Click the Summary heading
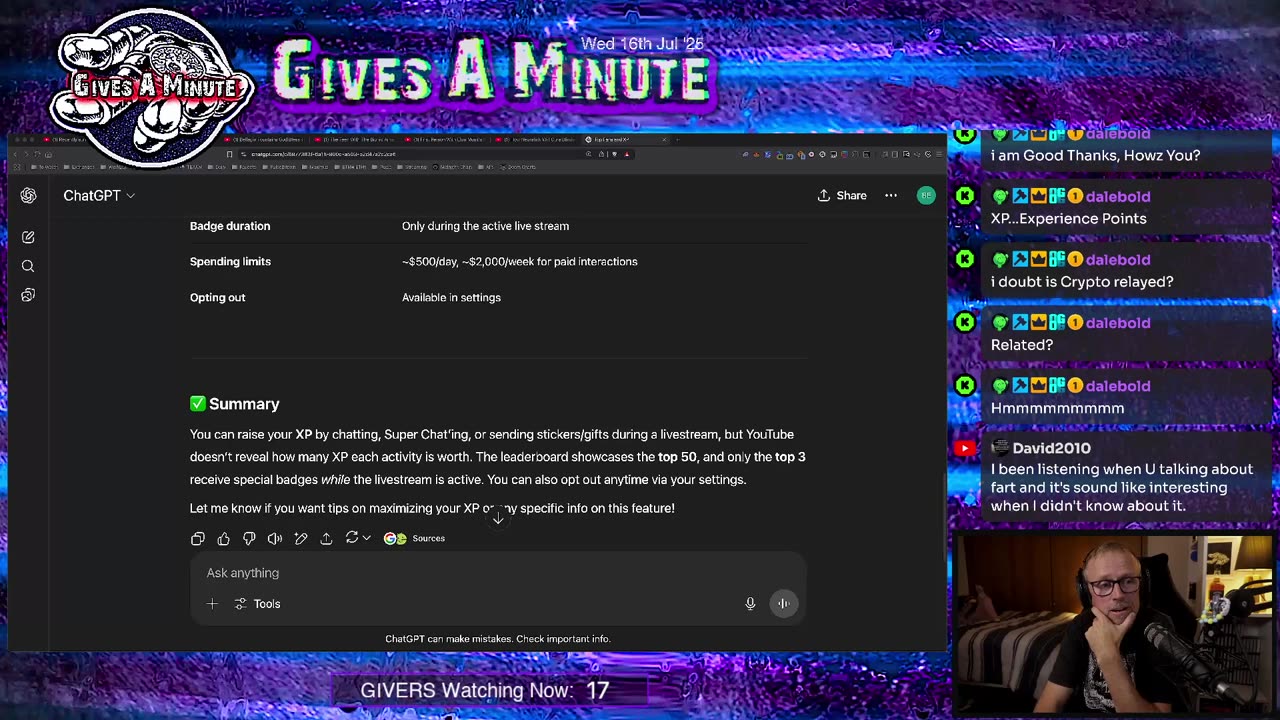 (x=235, y=404)
